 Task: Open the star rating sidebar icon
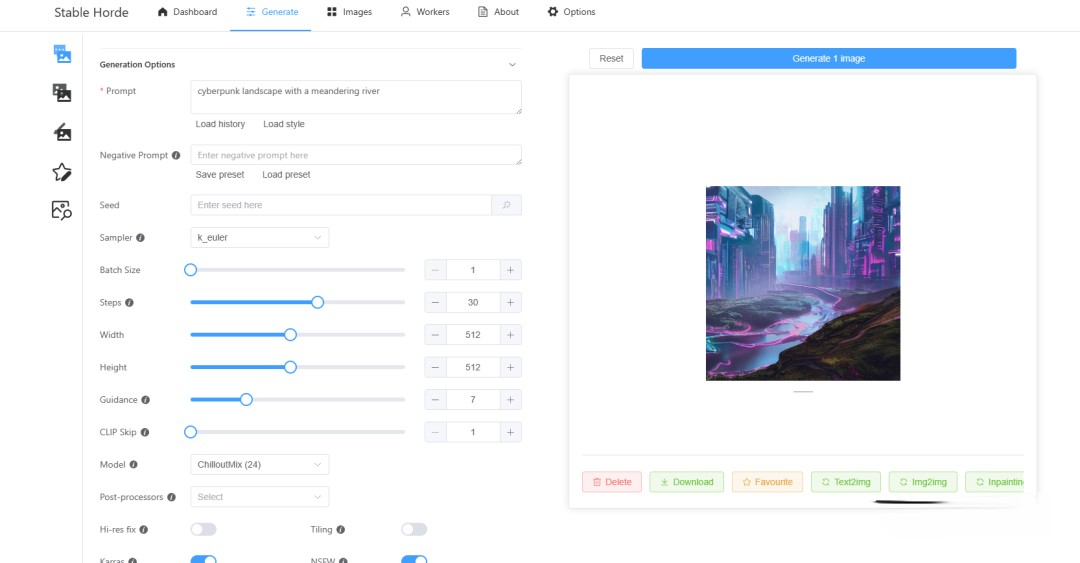coord(62,172)
